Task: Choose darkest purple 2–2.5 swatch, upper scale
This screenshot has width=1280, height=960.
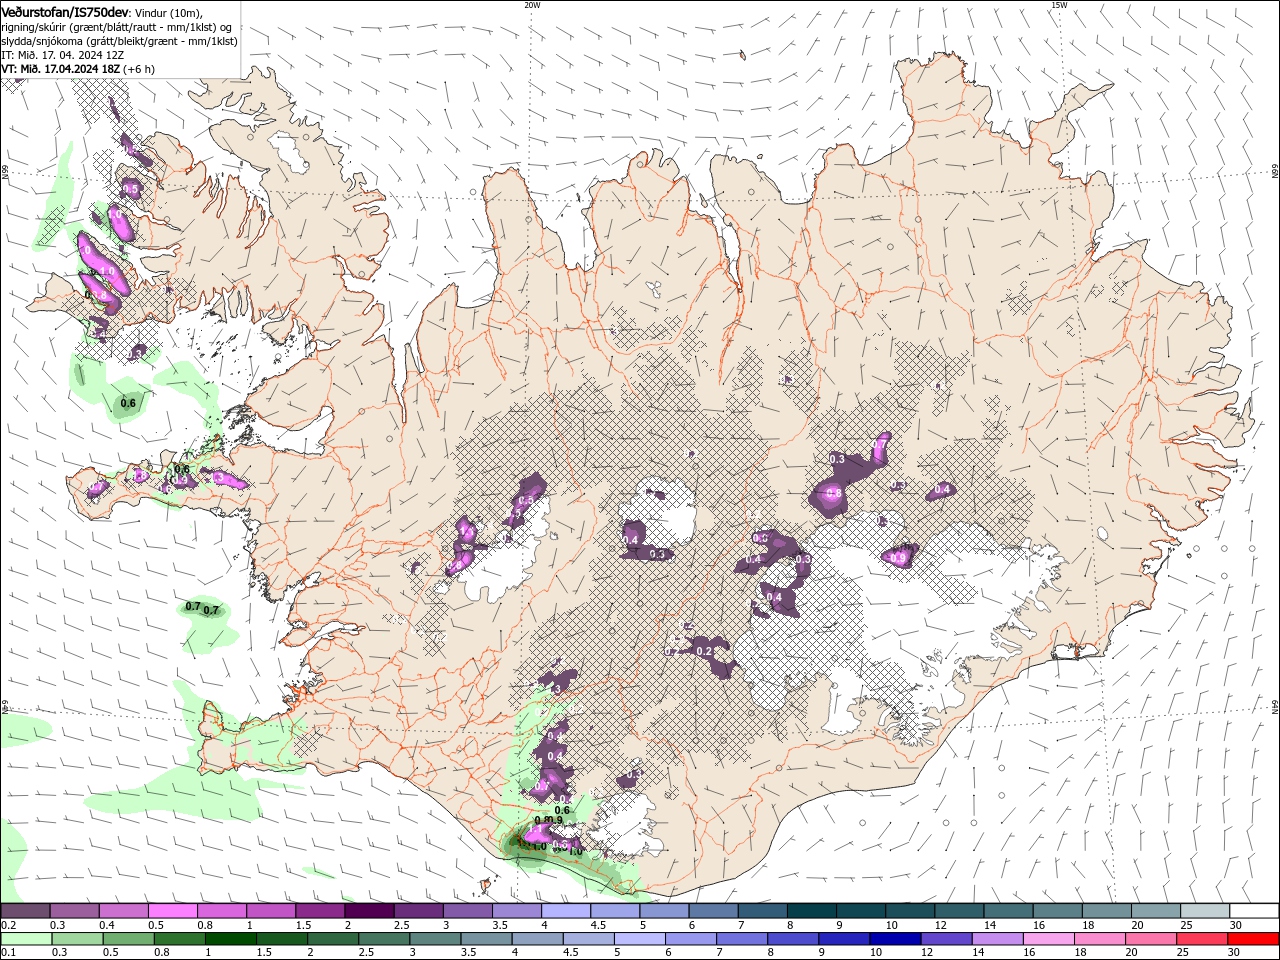Action: click(x=368, y=911)
